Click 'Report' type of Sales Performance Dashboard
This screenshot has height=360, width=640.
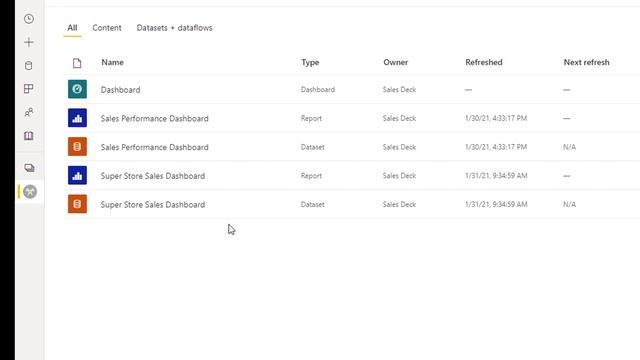(x=311, y=118)
